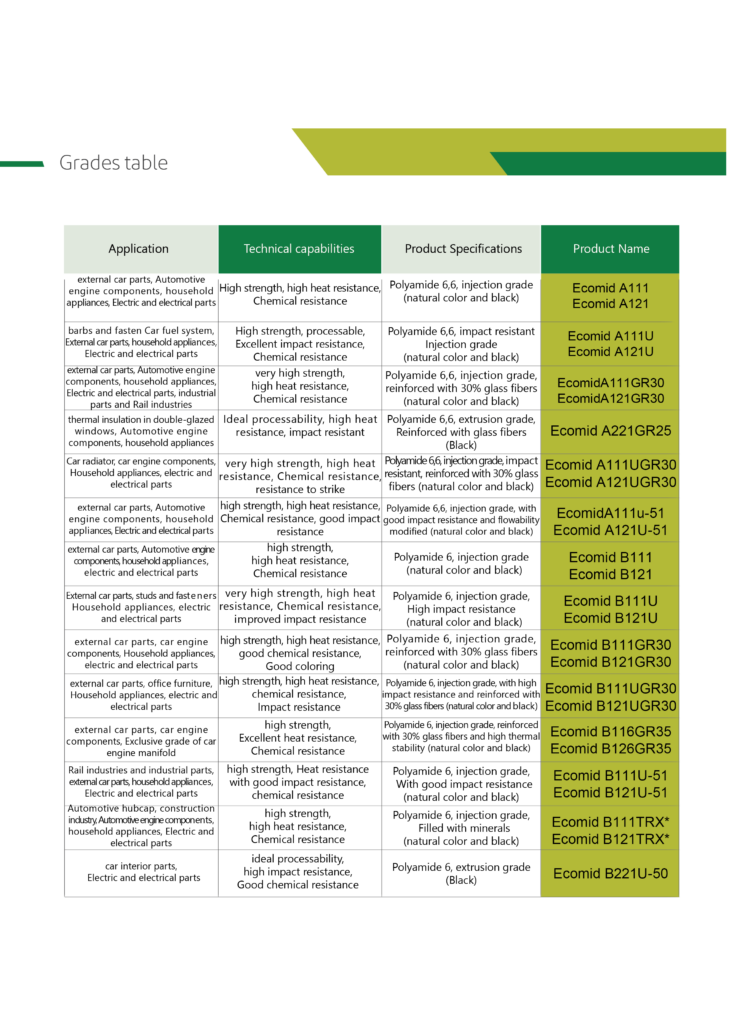Click the Ecomid B221U-50 cell
729x1024 pixels.
coord(610,874)
